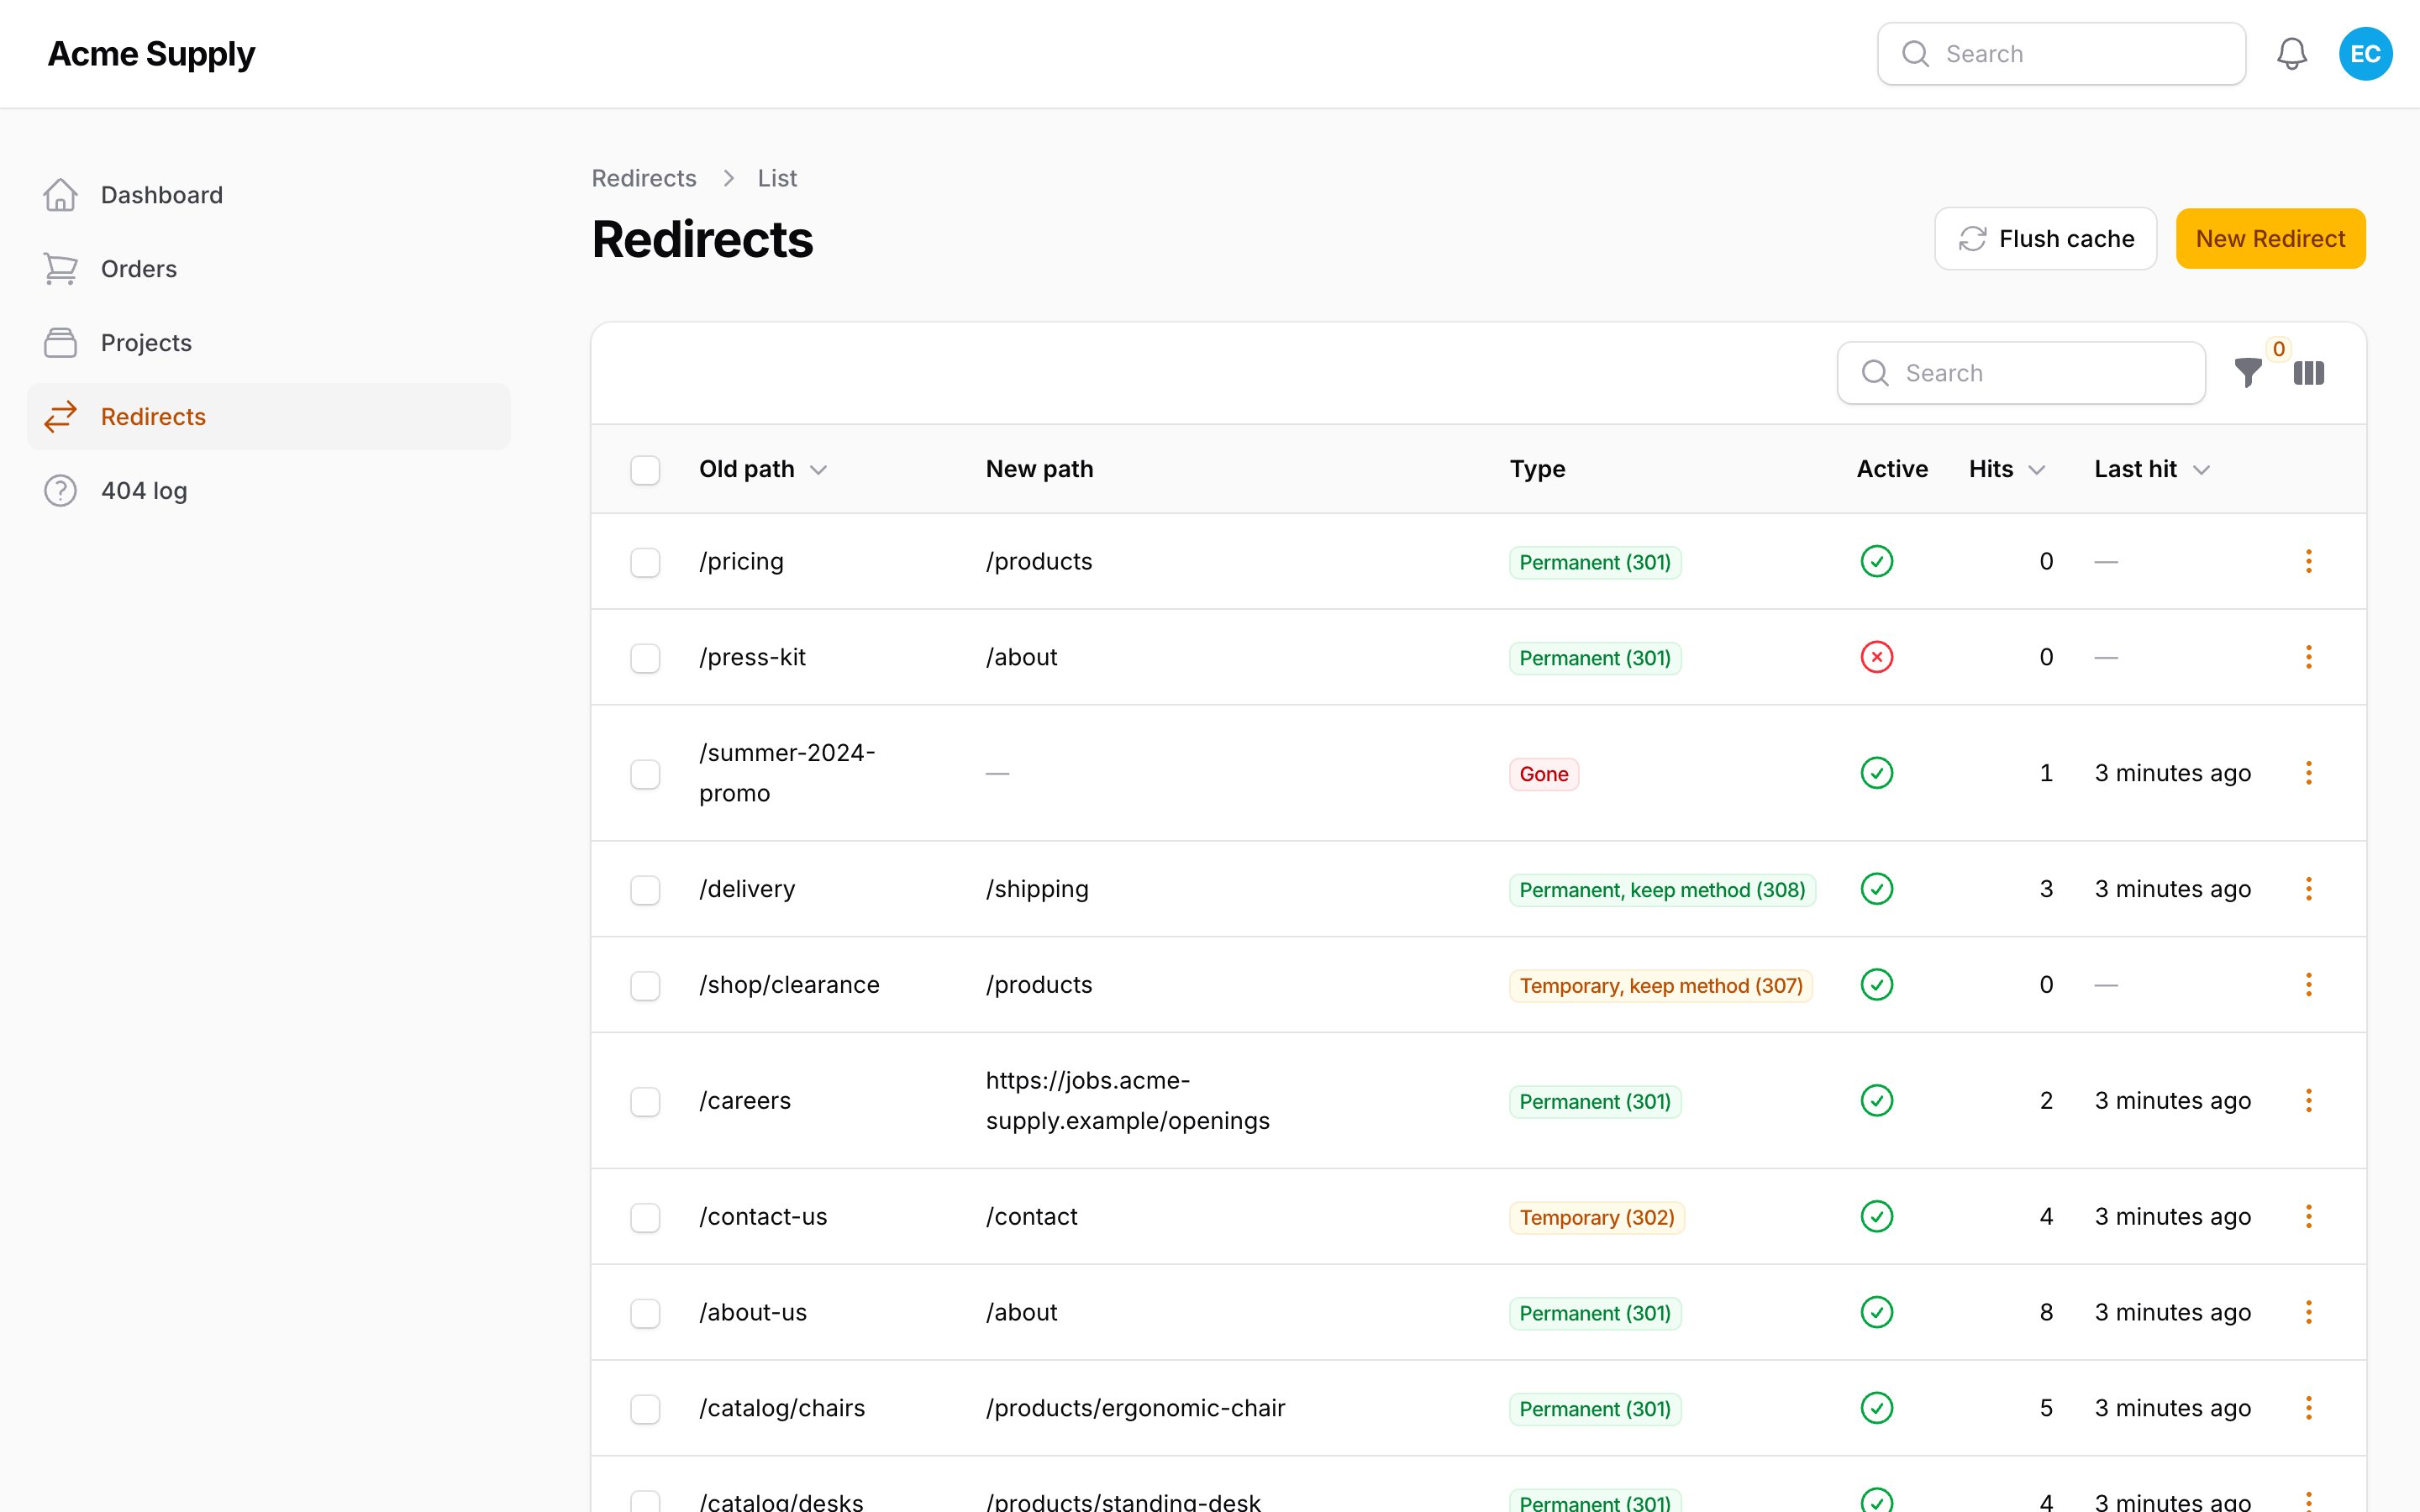
Task: Open the EC user avatar menu
Action: coord(2365,54)
